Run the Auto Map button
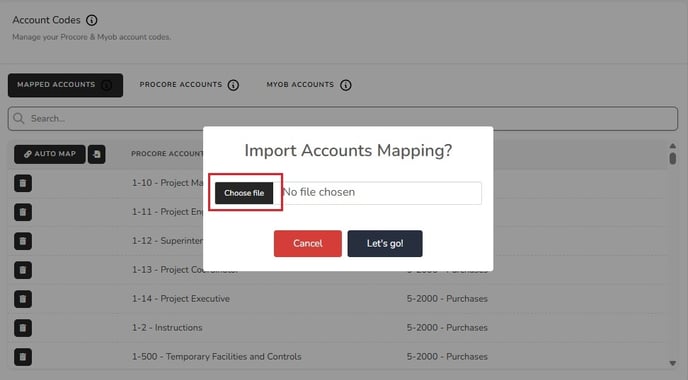Viewport: 688px width, 380px height. point(50,154)
